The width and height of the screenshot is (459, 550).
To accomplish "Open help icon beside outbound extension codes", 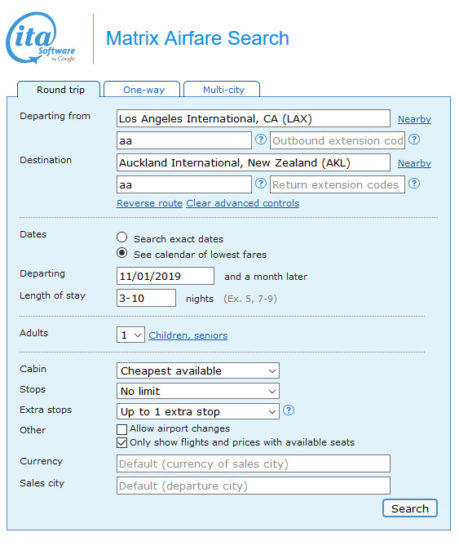I will click(414, 140).
